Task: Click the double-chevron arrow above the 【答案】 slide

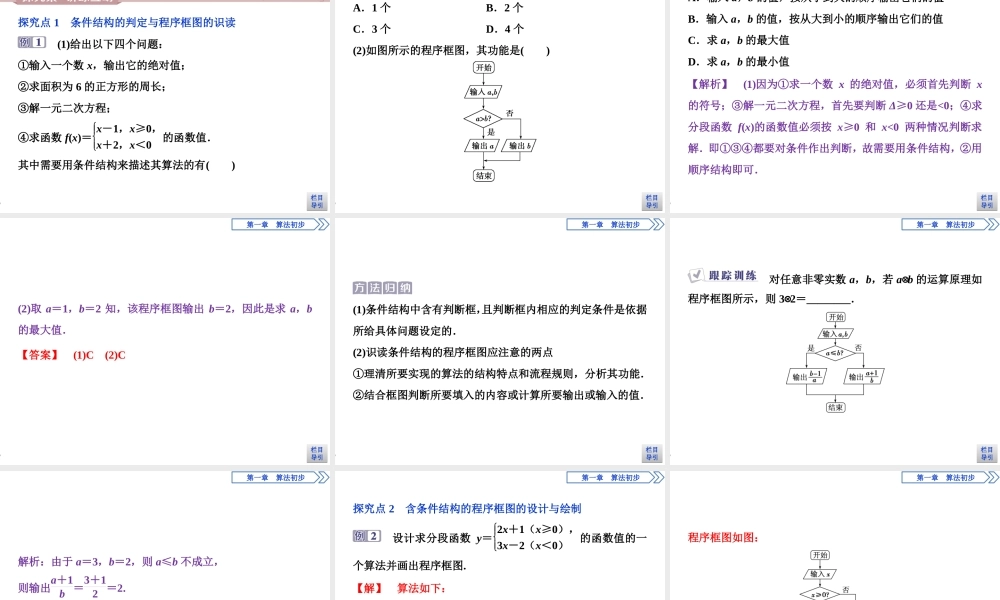Action: 323,224
